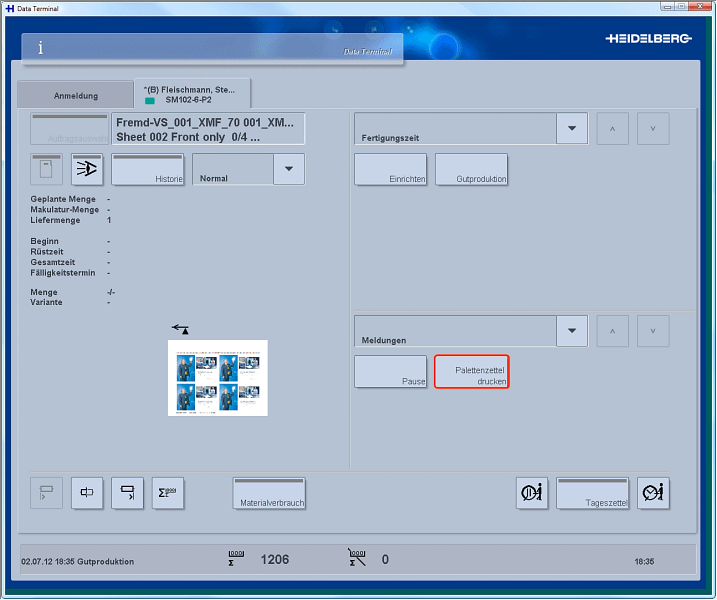Image resolution: width=717 pixels, height=600 pixels.
Task: Click the document sheet icon button
Action: point(46,169)
